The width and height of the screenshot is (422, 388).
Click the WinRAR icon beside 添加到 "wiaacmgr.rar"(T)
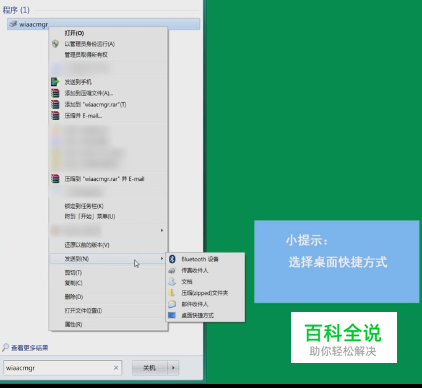(55, 104)
